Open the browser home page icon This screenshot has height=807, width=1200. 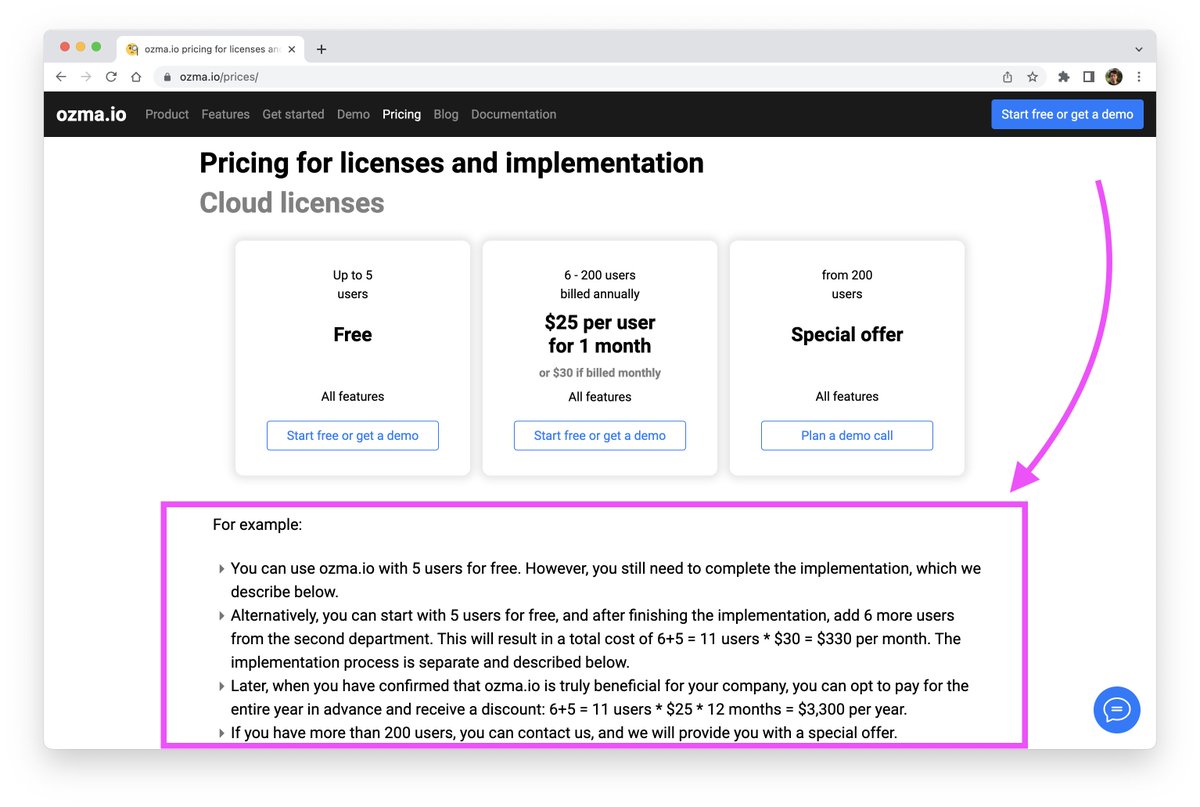pos(136,77)
